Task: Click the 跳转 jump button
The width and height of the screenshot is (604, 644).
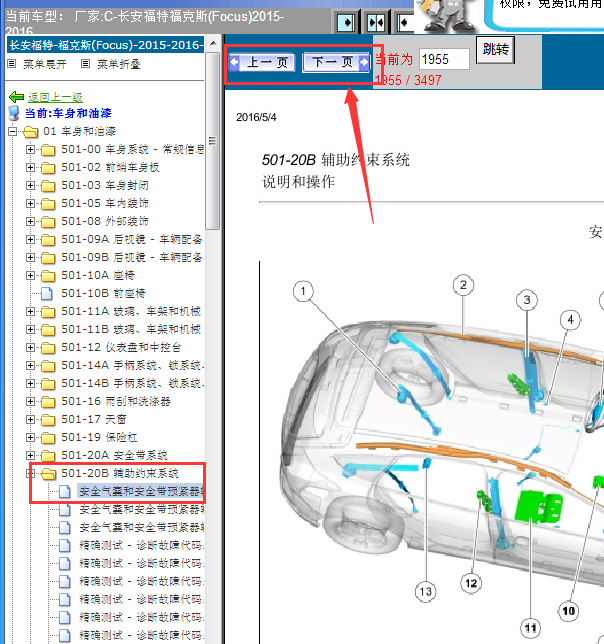Action: coord(495,50)
